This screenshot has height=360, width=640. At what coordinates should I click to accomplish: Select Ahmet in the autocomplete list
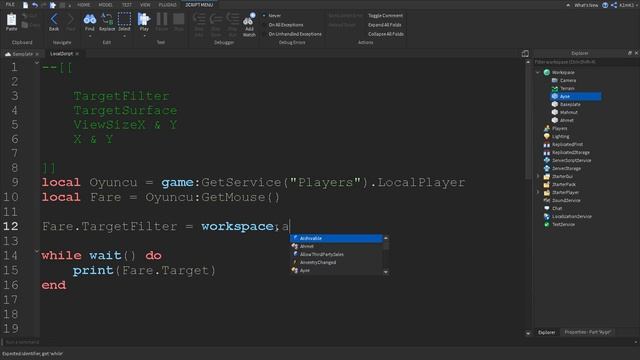[336, 247]
